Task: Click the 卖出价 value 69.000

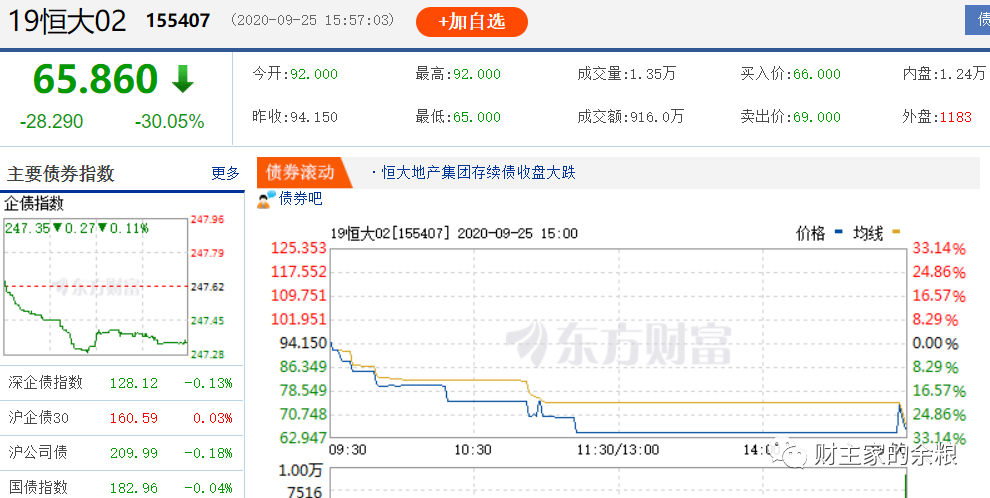Action: pos(817,117)
